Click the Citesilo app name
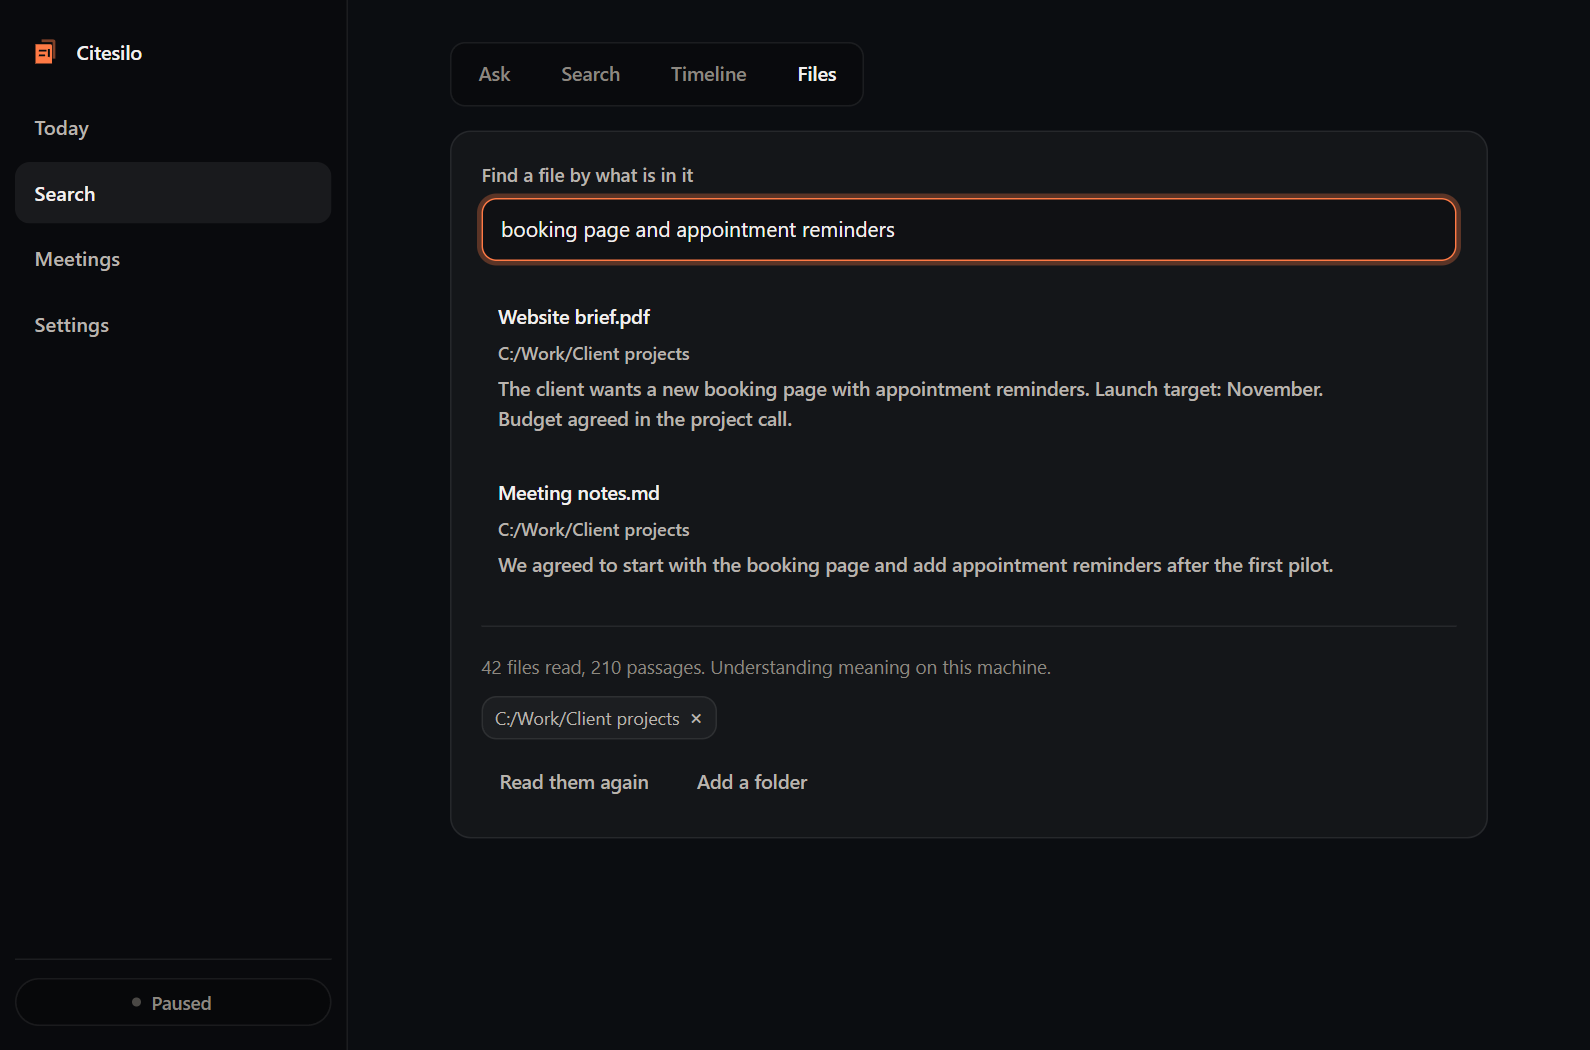The image size is (1590, 1050). [x=109, y=53]
